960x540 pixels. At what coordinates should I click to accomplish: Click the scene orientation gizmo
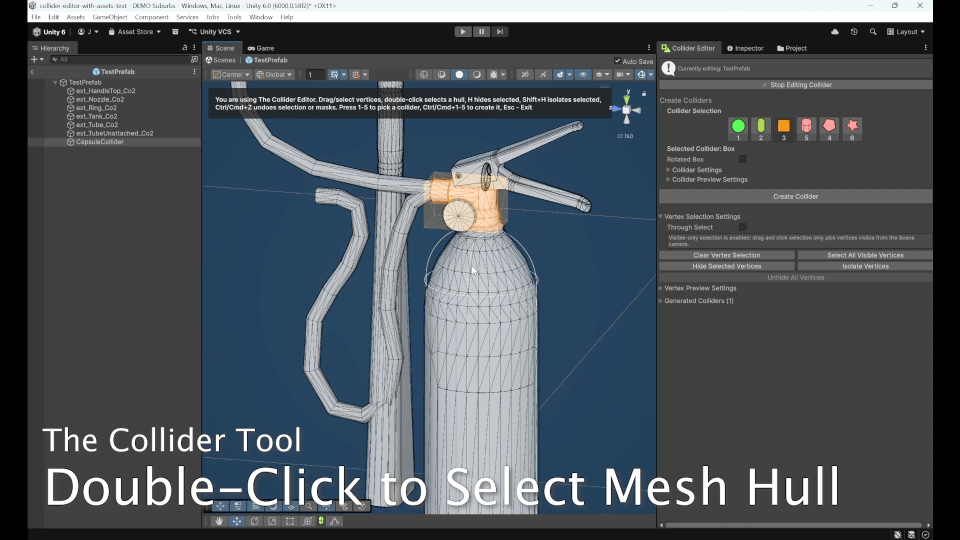(626, 110)
